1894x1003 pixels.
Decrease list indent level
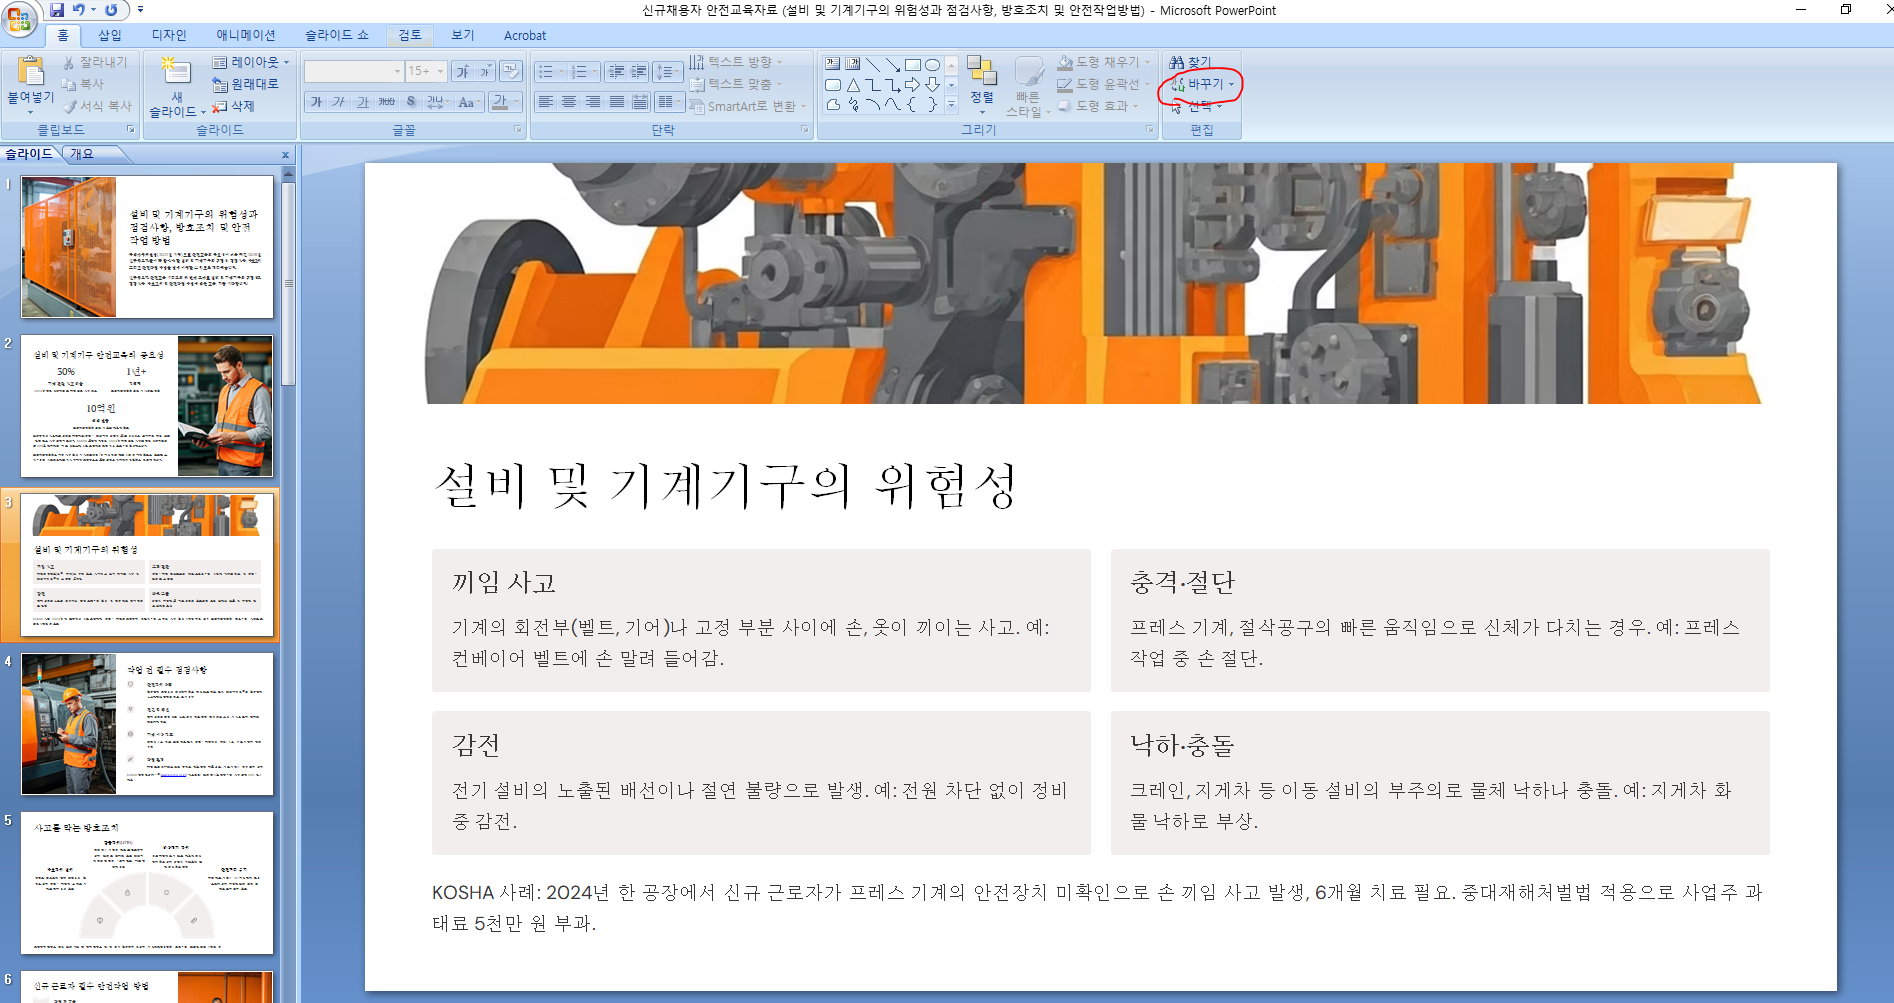tap(616, 71)
